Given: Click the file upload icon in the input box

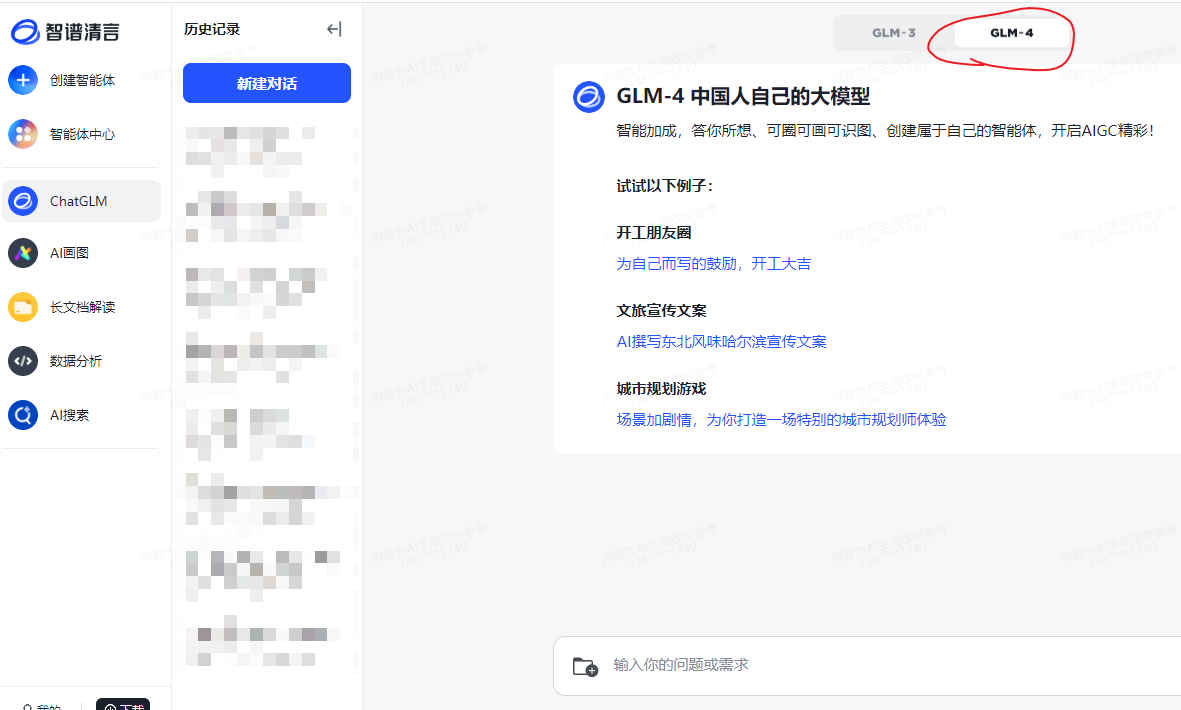Looking at the screenshot, I should click(585, 666).
